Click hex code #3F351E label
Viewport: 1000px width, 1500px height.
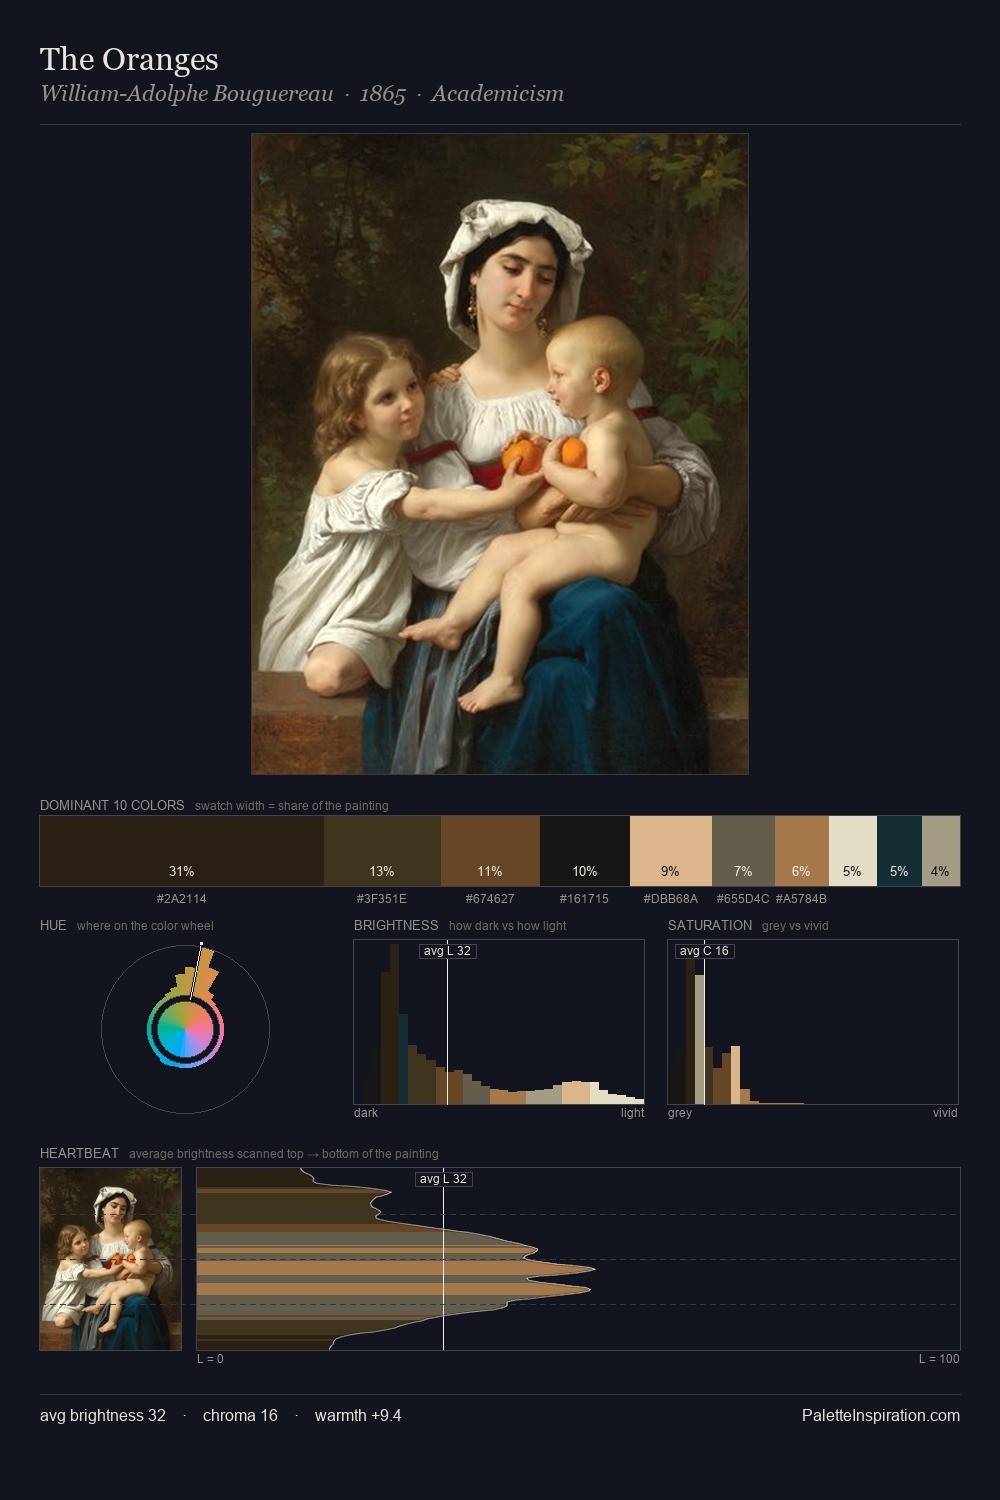(x=382, y=899)
